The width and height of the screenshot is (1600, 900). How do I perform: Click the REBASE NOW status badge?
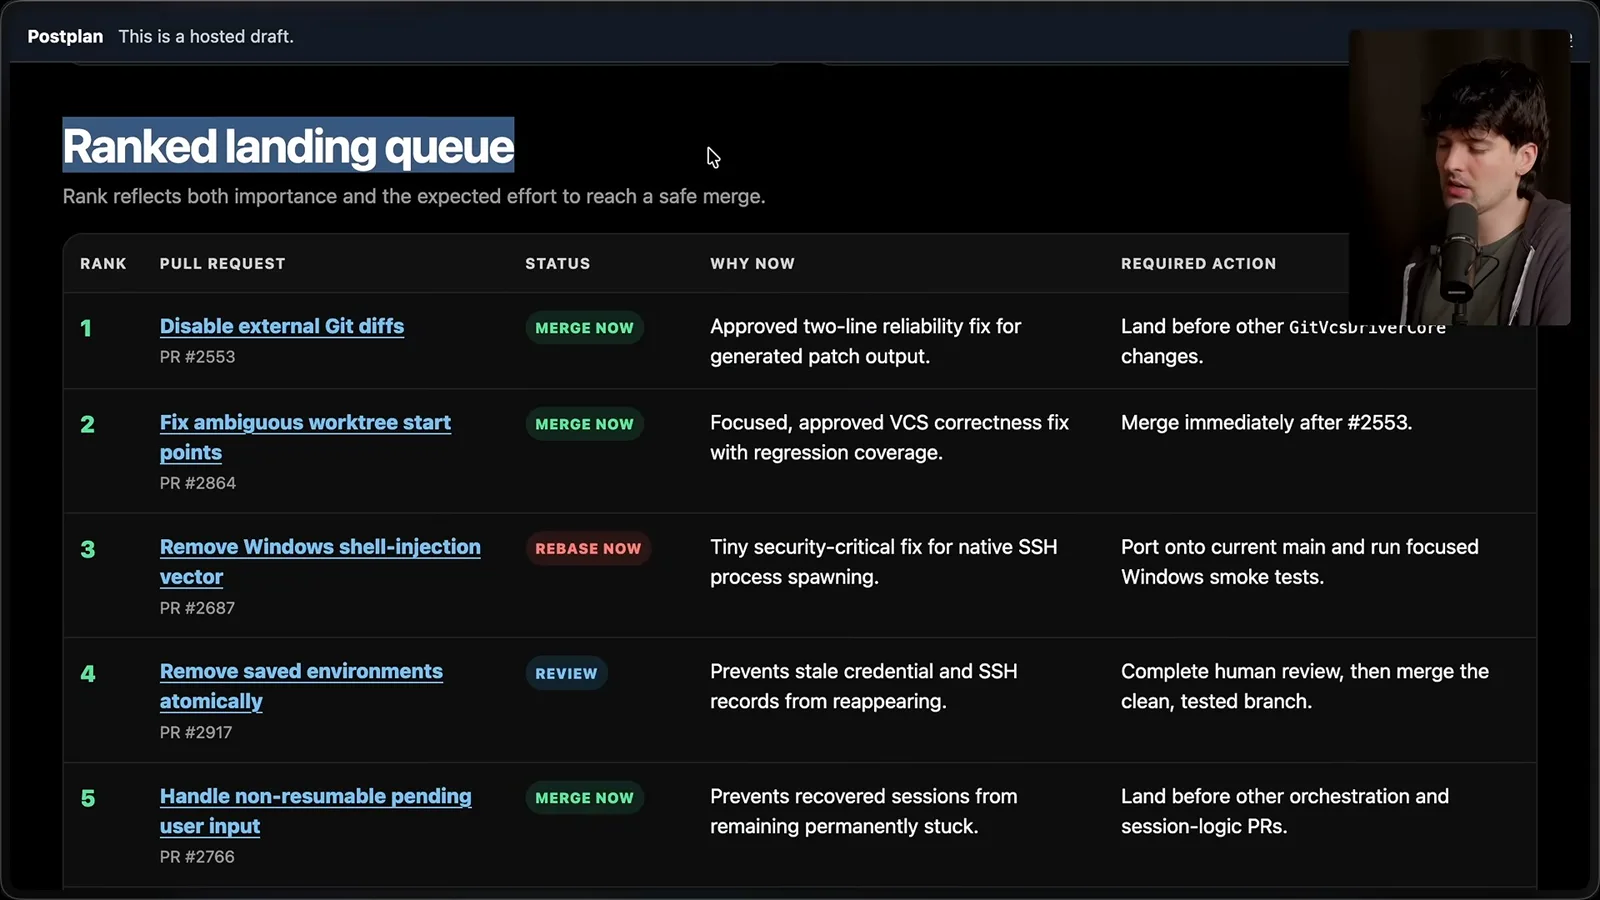pos(588,549)
